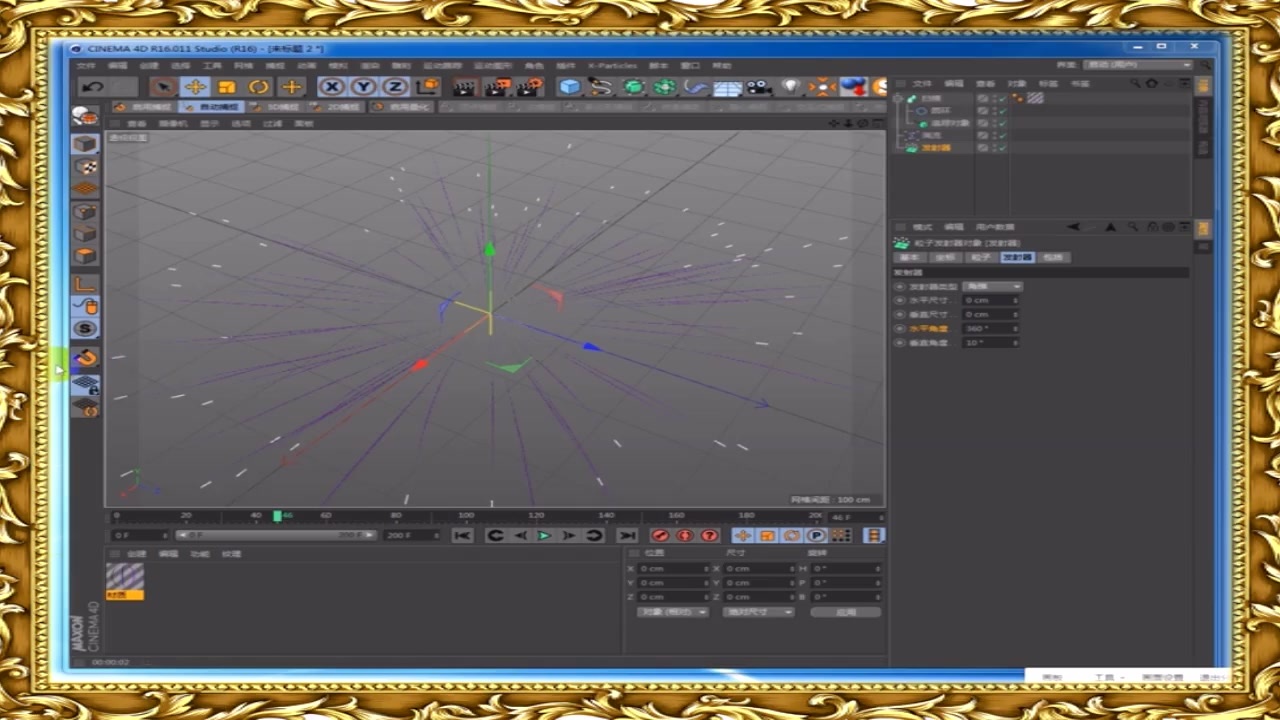Viewport: 1280px width, 720px height.
Task: Toggle the Enable Snap S icon
Action: [85, 328]
